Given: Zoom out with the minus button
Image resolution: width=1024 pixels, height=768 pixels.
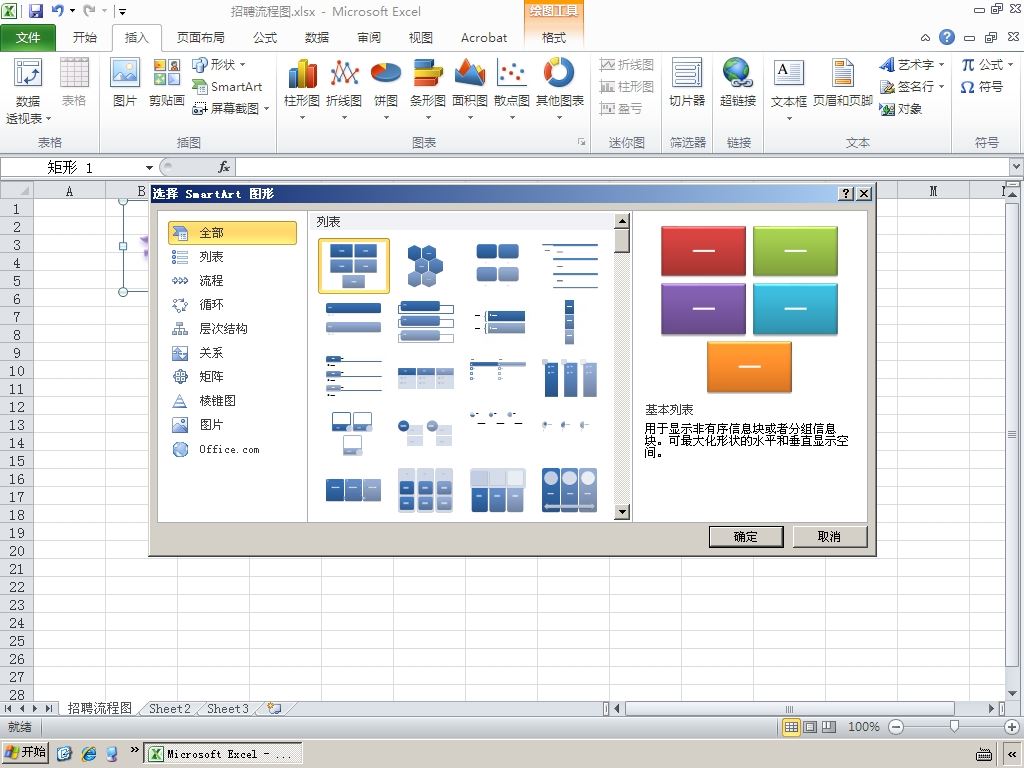Looking at the screenshot, I should tap(896, 727).
